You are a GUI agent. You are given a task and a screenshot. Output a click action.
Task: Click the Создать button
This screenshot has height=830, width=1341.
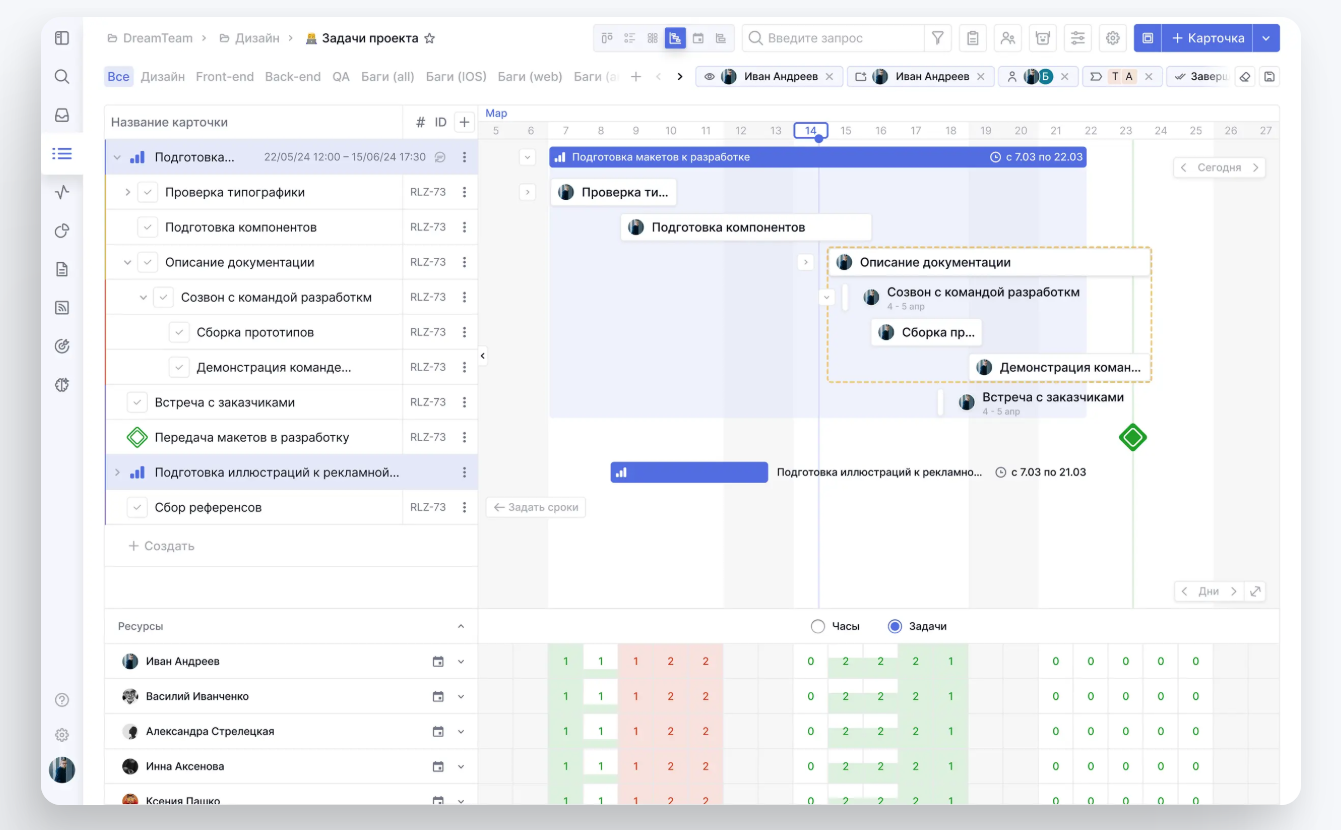(x=162, y=546)
